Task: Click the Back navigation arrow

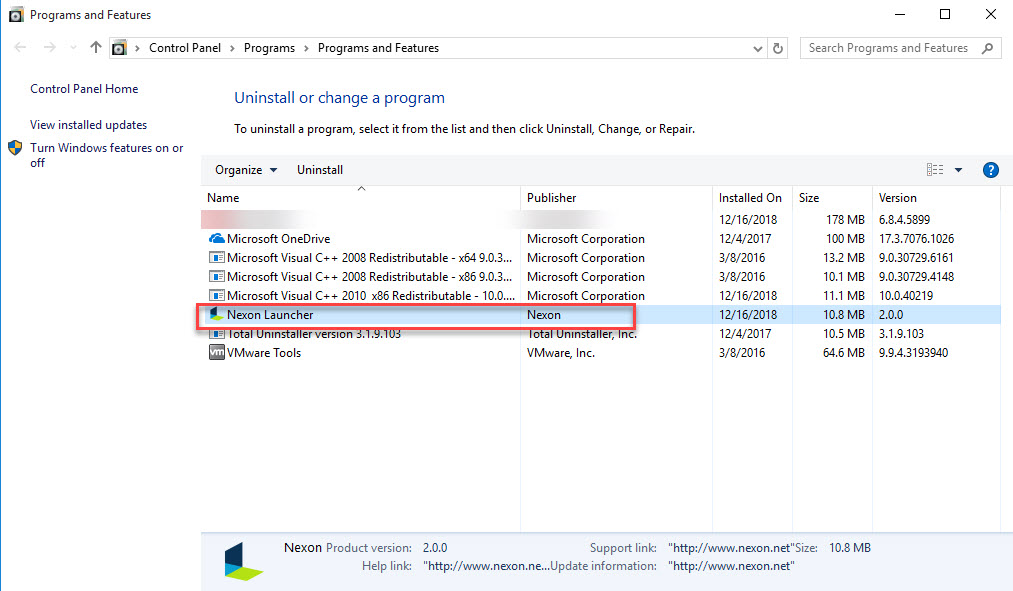Action: (x=20, y=47)
